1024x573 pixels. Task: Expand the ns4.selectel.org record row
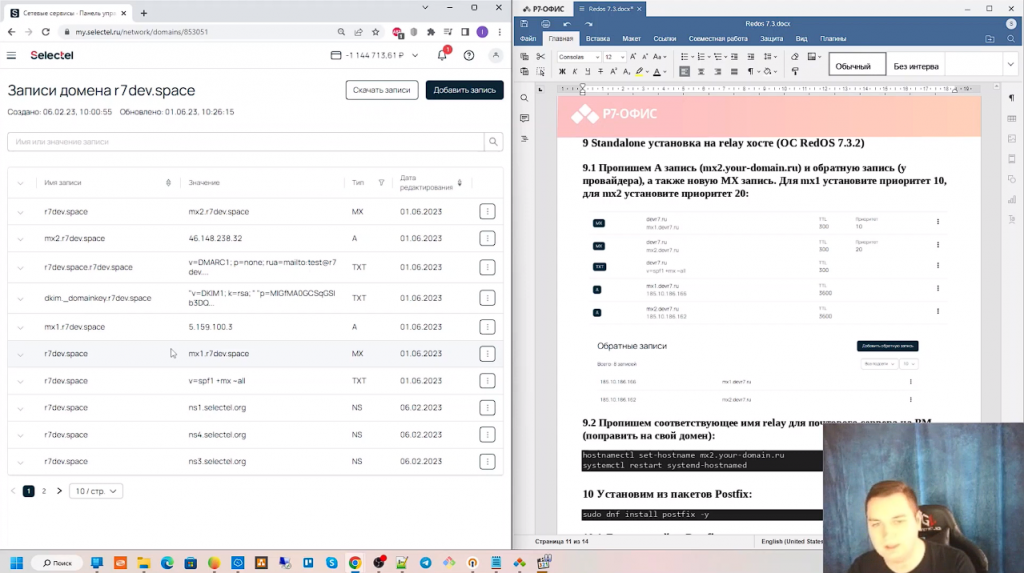point(20,435)
